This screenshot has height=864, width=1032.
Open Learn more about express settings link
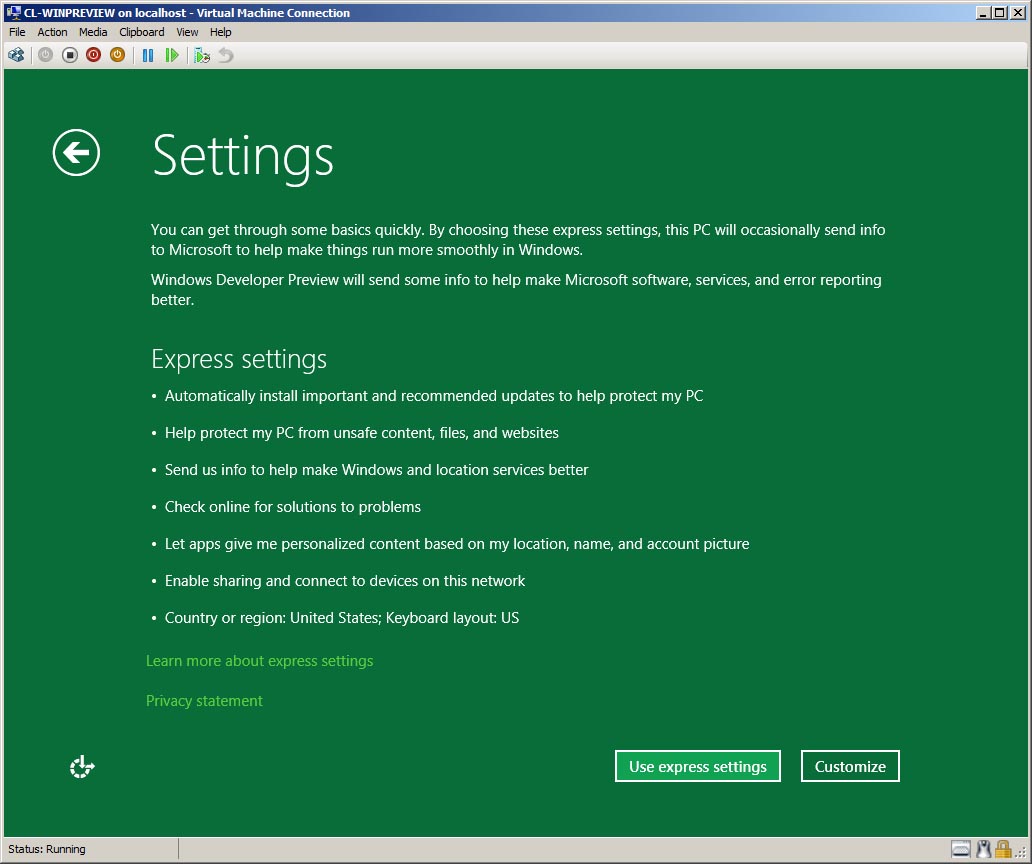[x=259, y=661]
